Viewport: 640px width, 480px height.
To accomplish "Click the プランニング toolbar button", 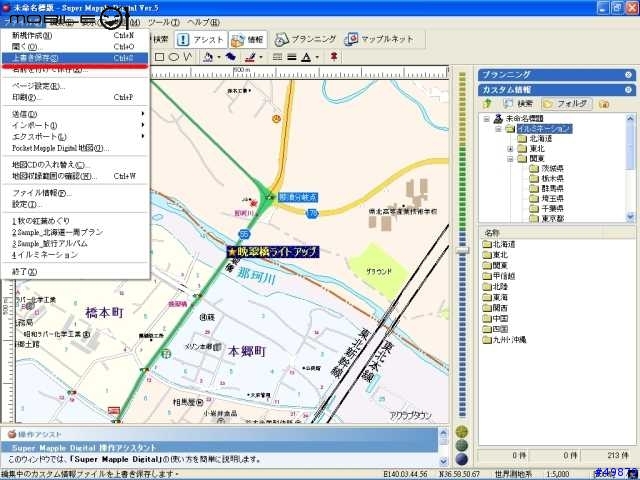I will click(x=305, y=39).
